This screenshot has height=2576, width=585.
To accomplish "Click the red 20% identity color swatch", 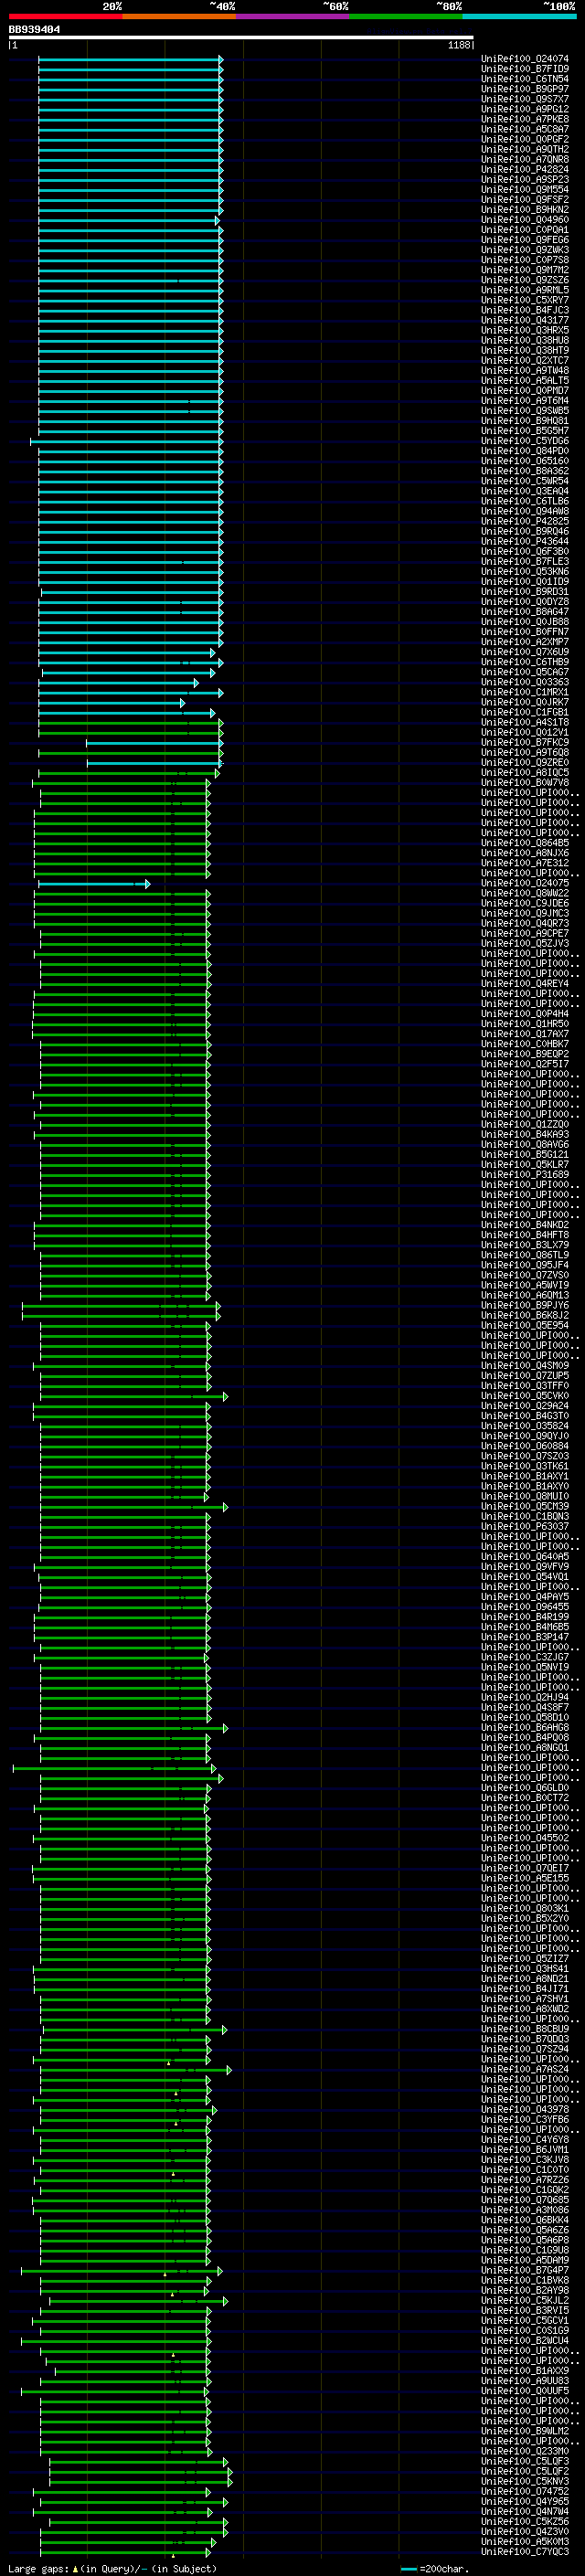I will [x=65, y=16].
